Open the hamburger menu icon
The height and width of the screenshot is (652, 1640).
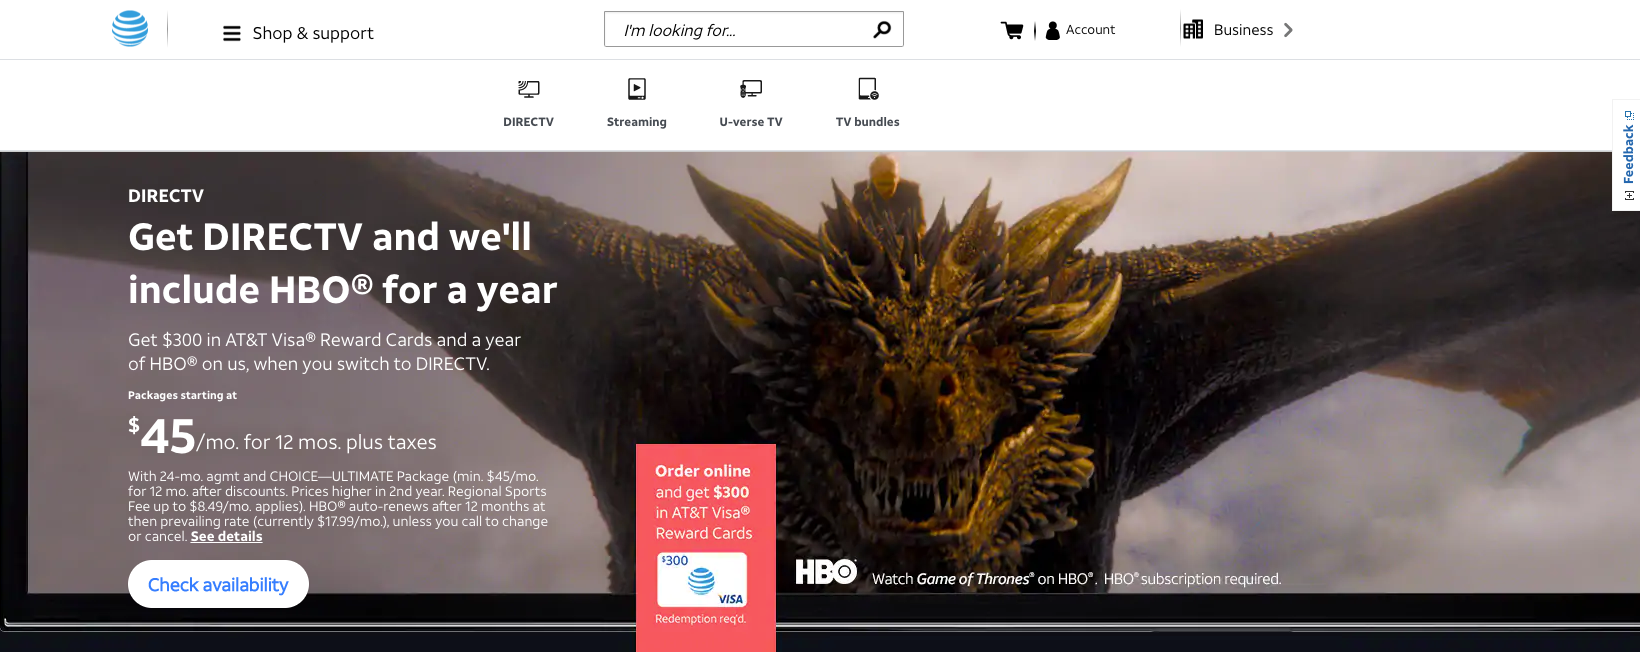(x=231, y=33)
